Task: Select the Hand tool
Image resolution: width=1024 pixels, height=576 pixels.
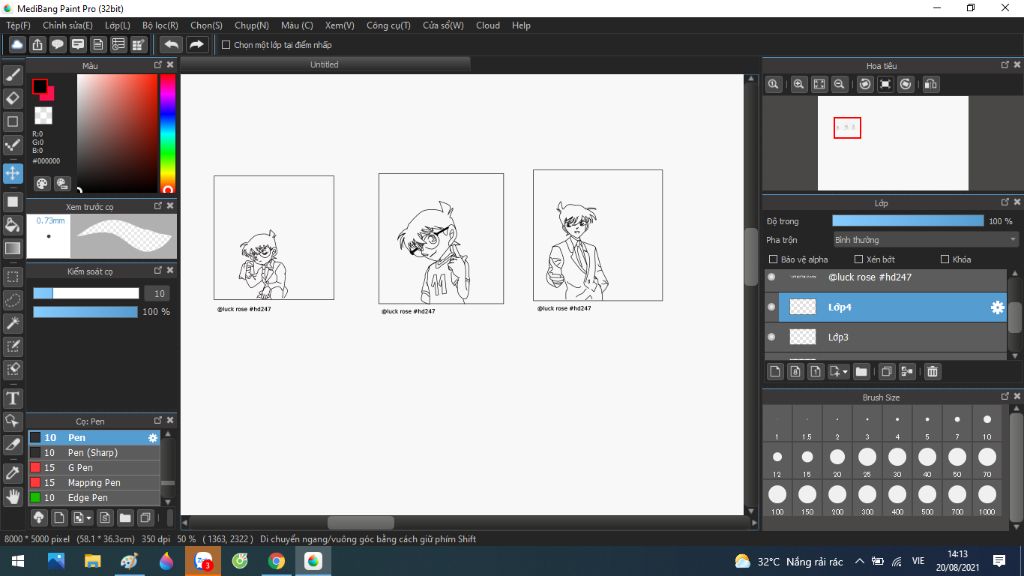Action: pyautogui.click(x=12, y=496)
